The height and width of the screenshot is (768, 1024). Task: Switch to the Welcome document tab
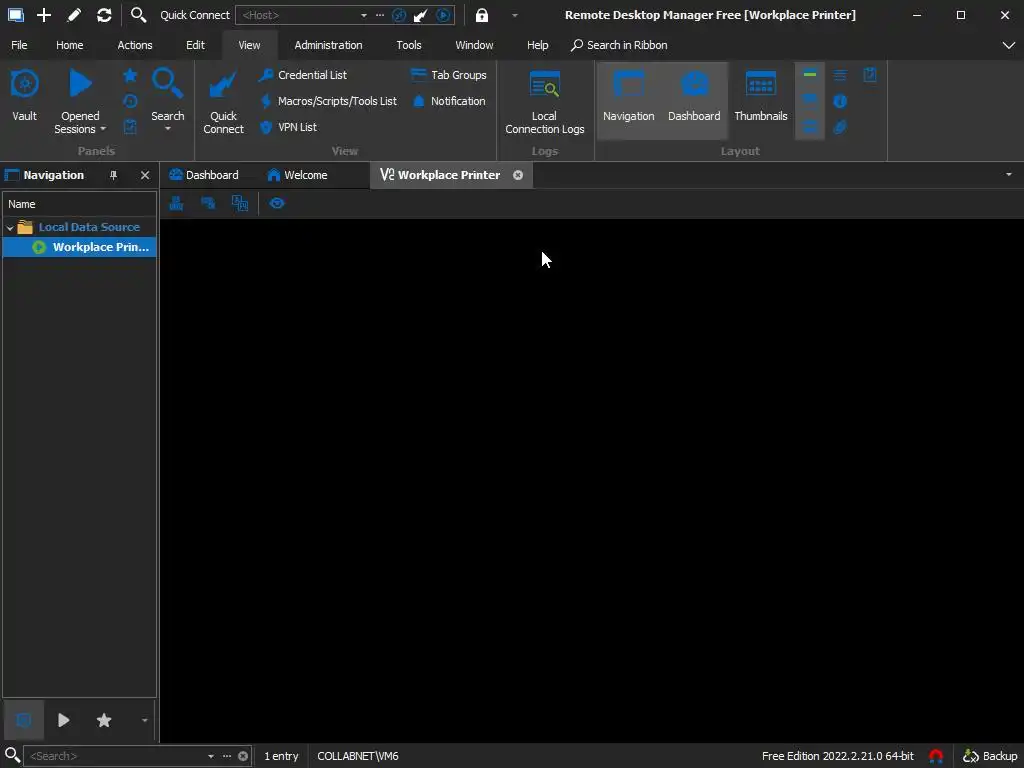(297, 175)
